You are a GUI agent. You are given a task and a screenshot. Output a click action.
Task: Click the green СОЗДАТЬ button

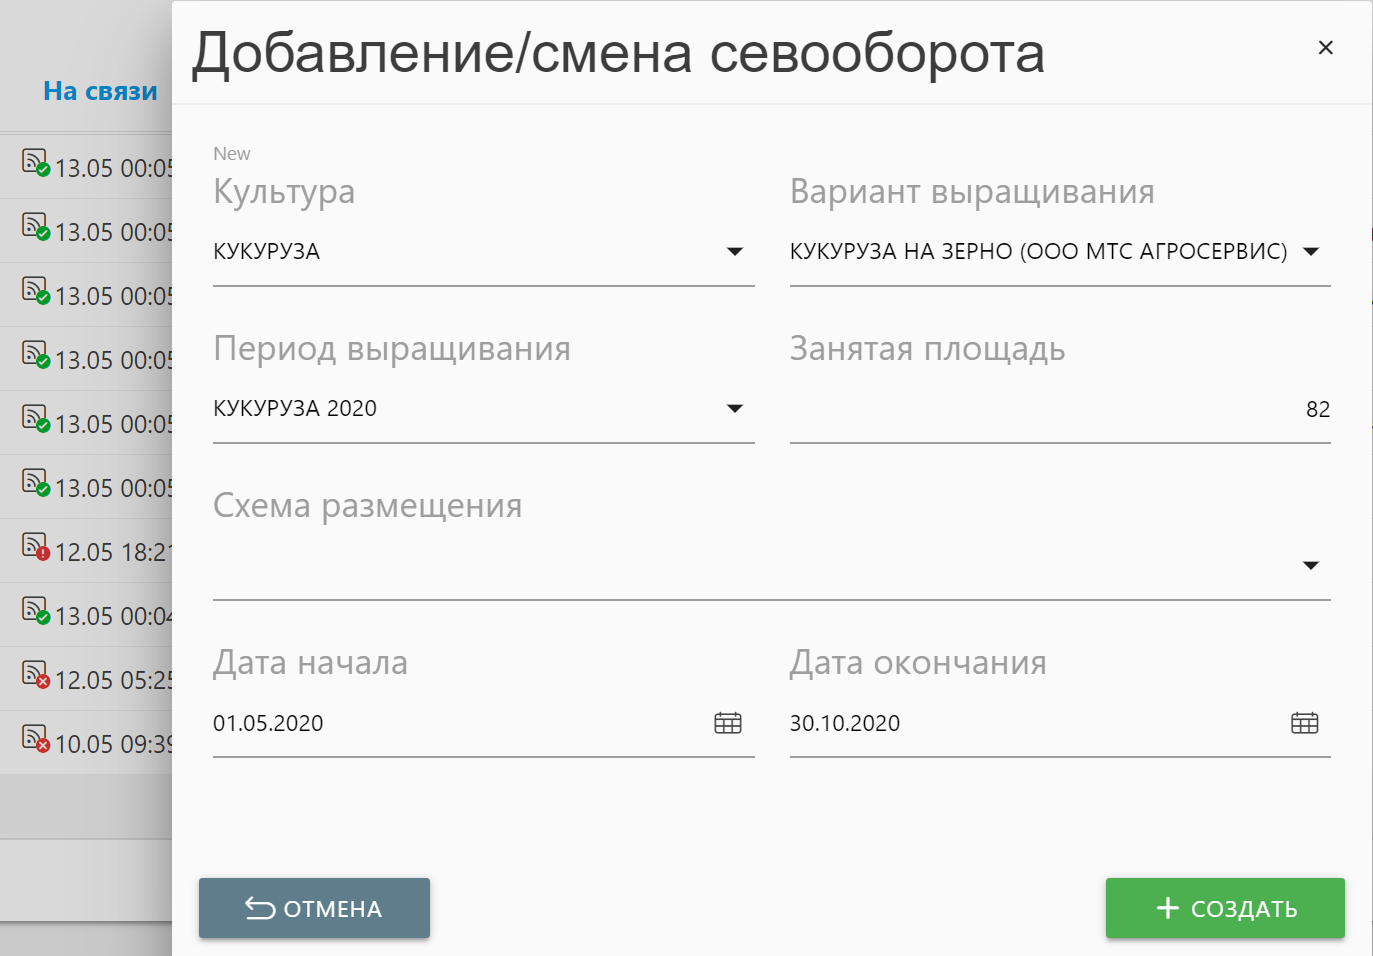[1225, 908]
